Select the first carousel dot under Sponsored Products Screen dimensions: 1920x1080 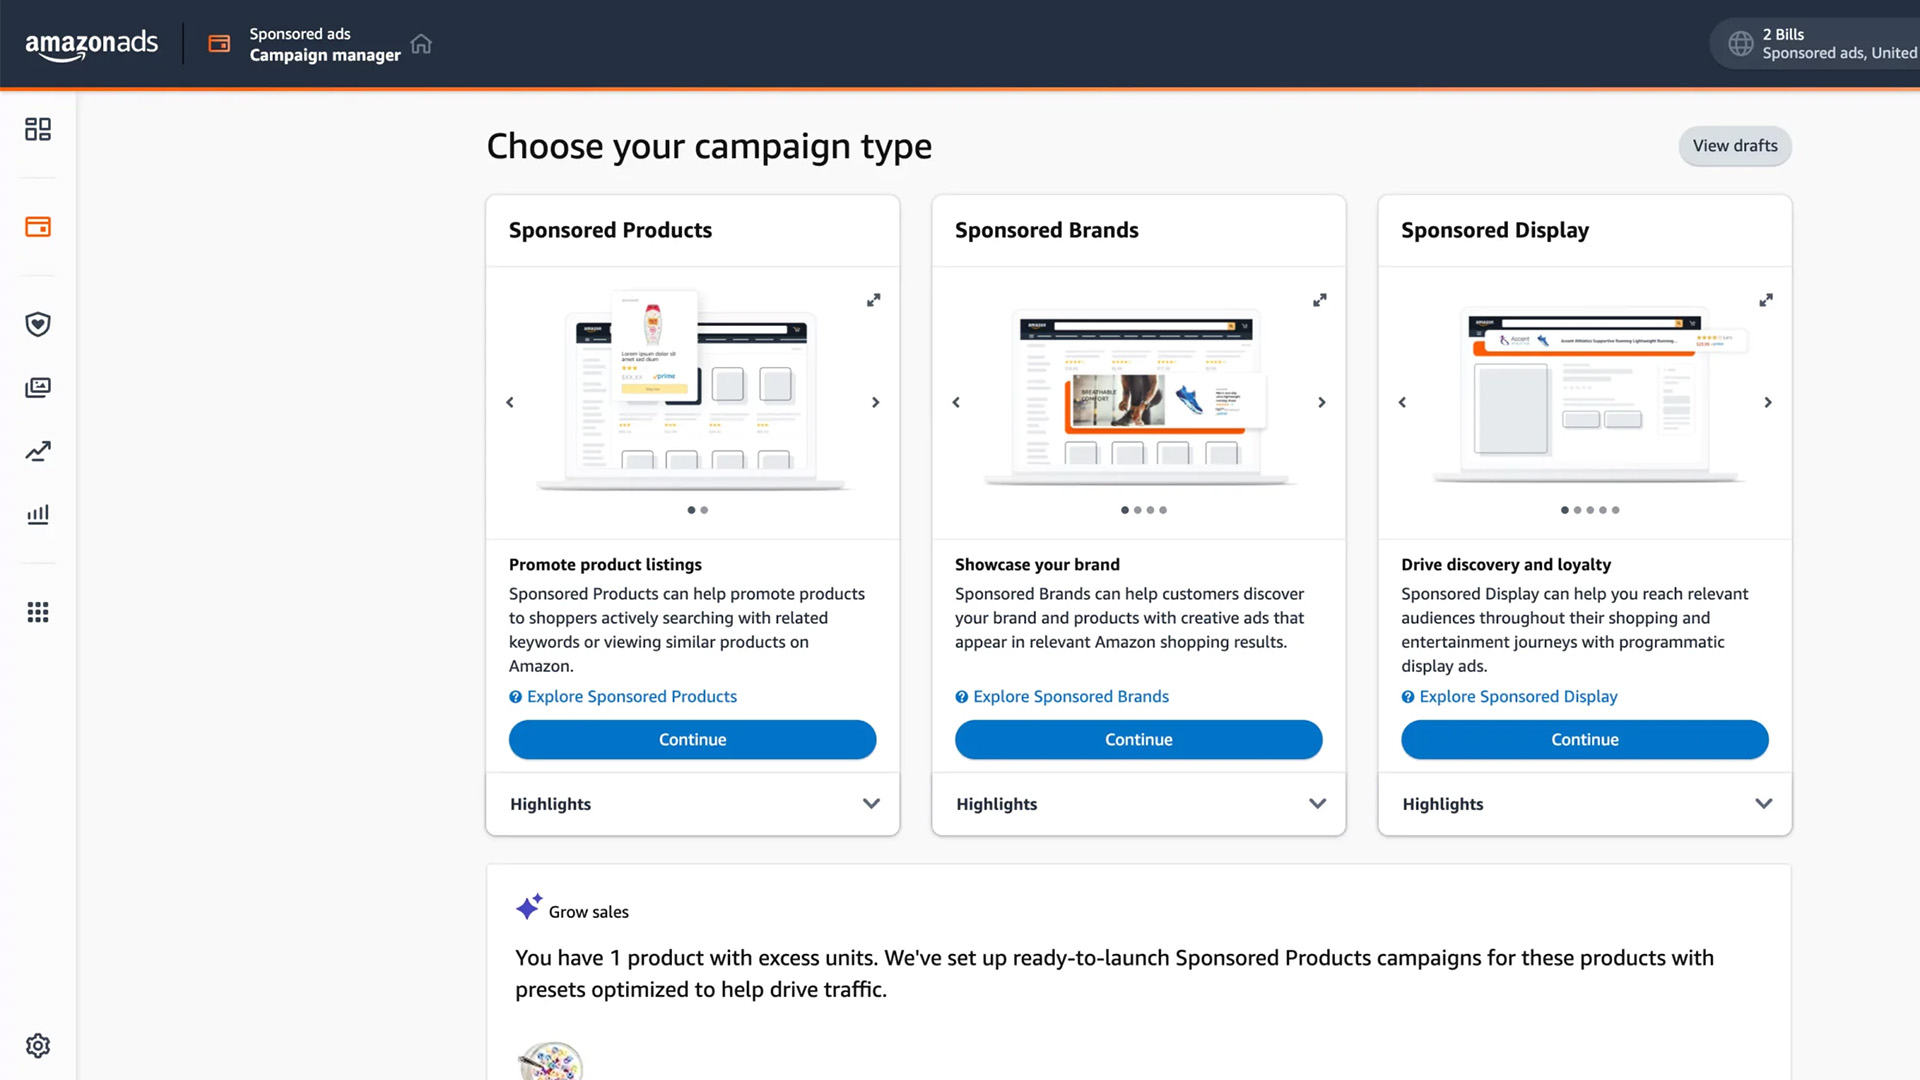693,509
